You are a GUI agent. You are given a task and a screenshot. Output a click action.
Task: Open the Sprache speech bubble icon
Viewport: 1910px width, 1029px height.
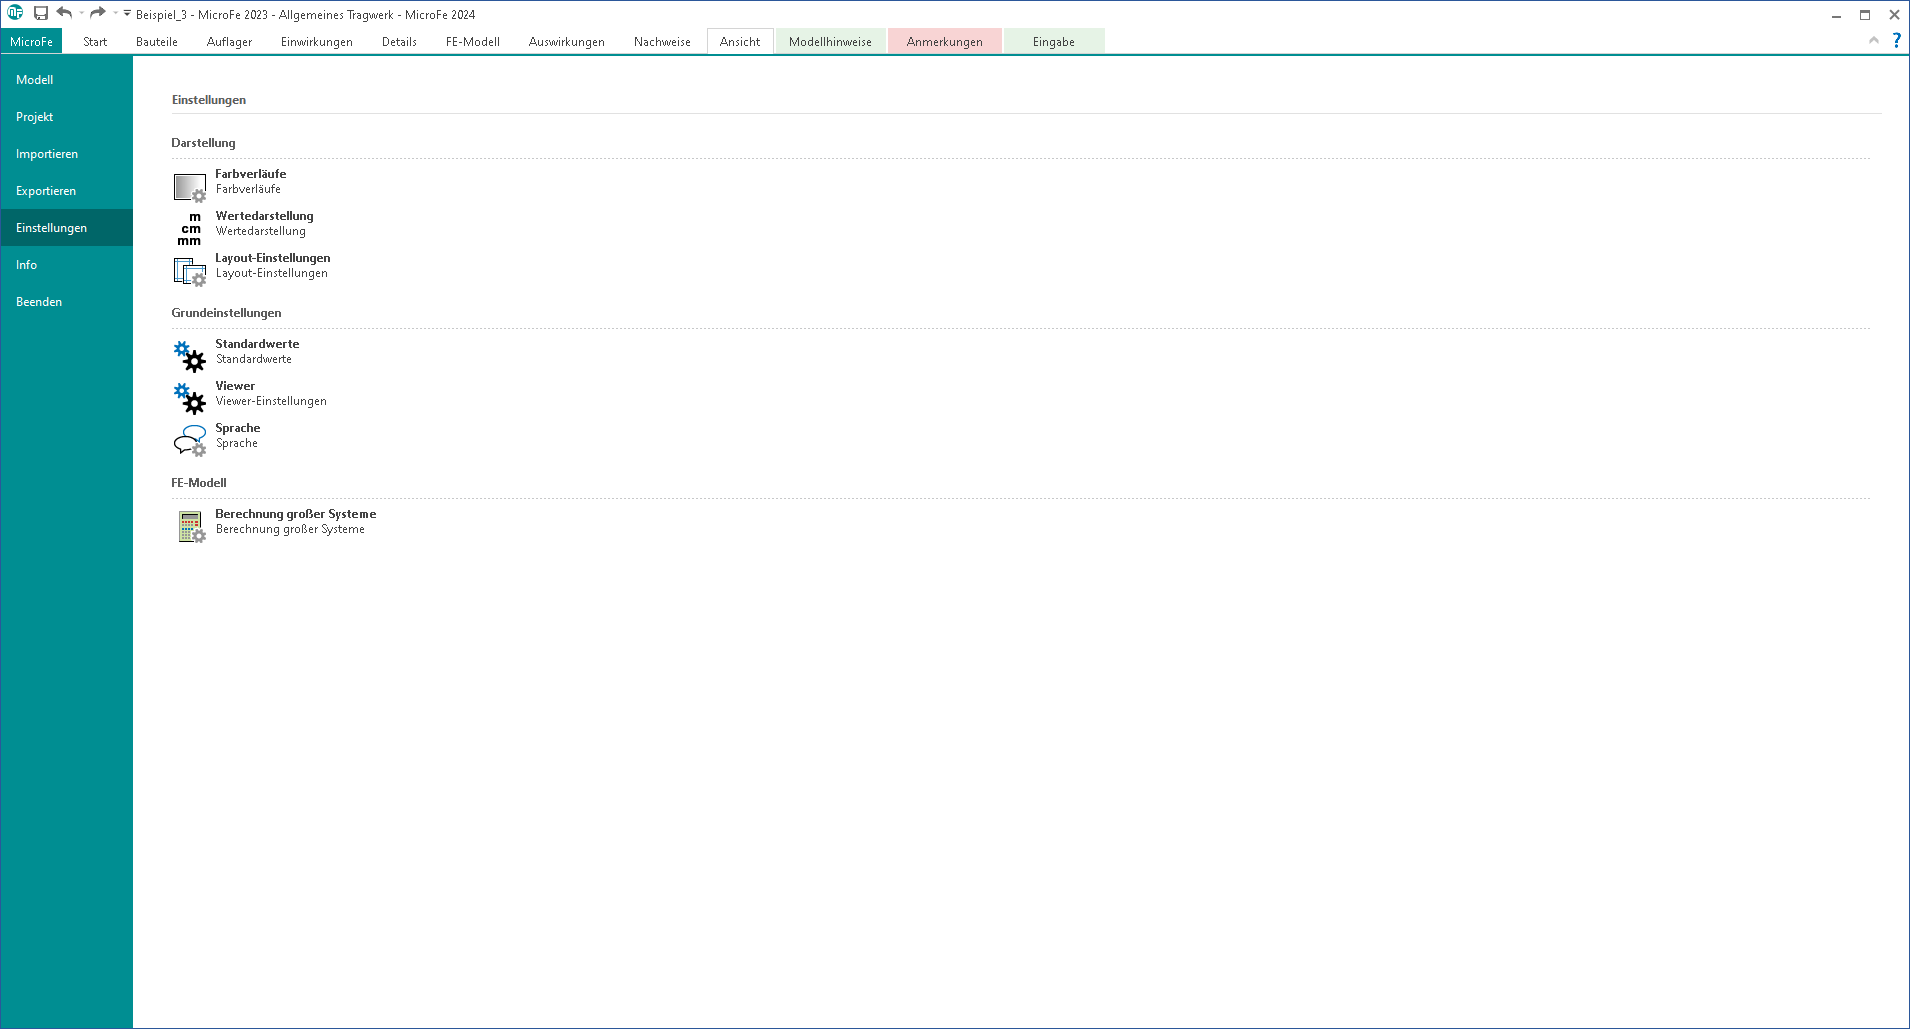coord(189,440)
